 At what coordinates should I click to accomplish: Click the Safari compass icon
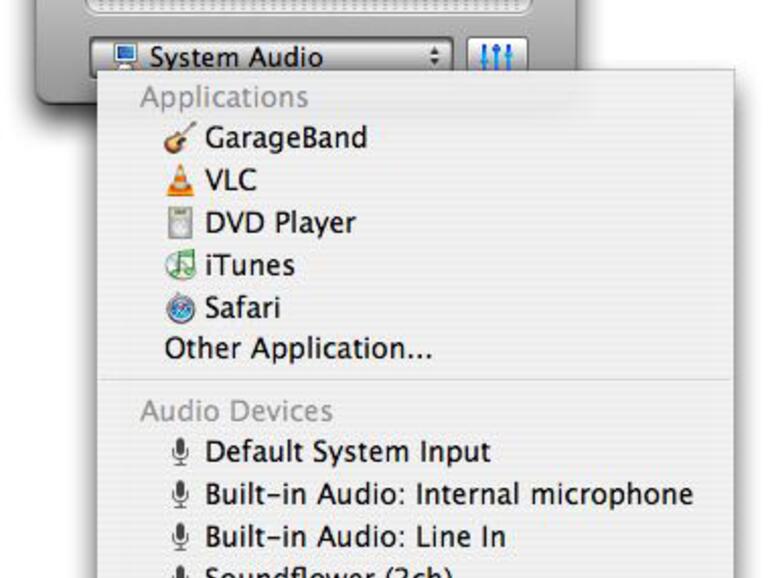pos(180,308)
